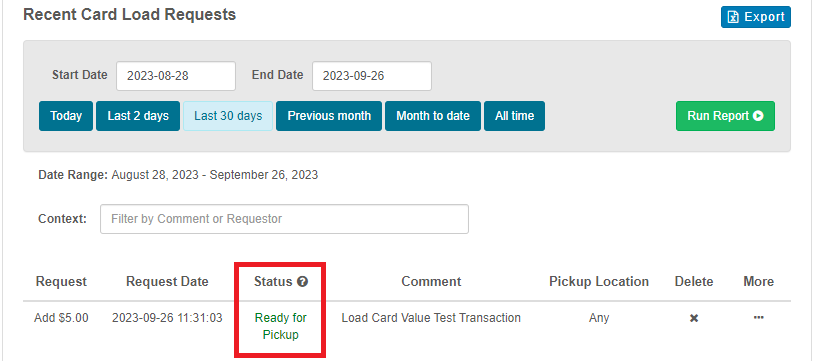The image size is (816, 361).
Task: Click the End Date field
Action: 372,76
